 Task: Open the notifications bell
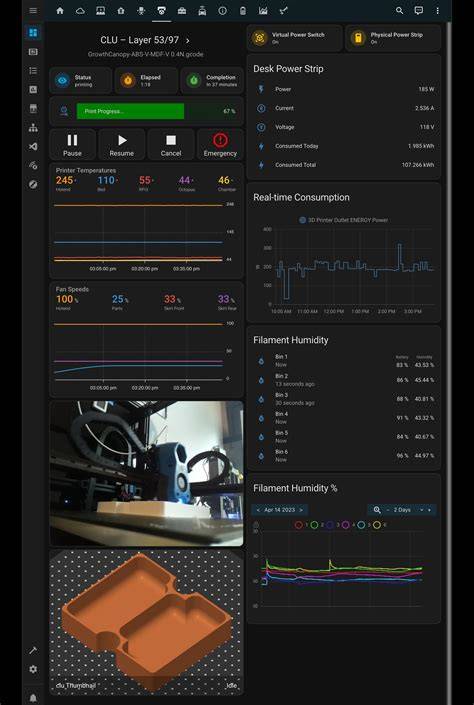point(33,697)
